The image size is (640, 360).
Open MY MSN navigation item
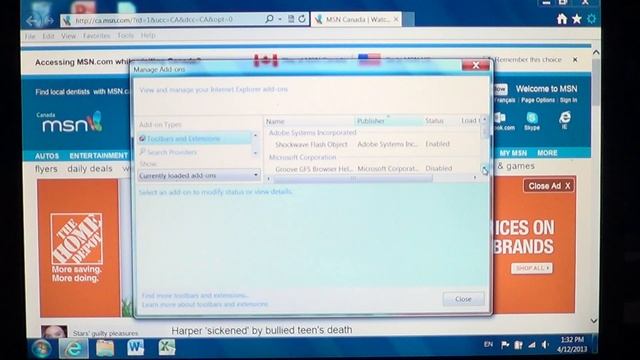[513, 153]
